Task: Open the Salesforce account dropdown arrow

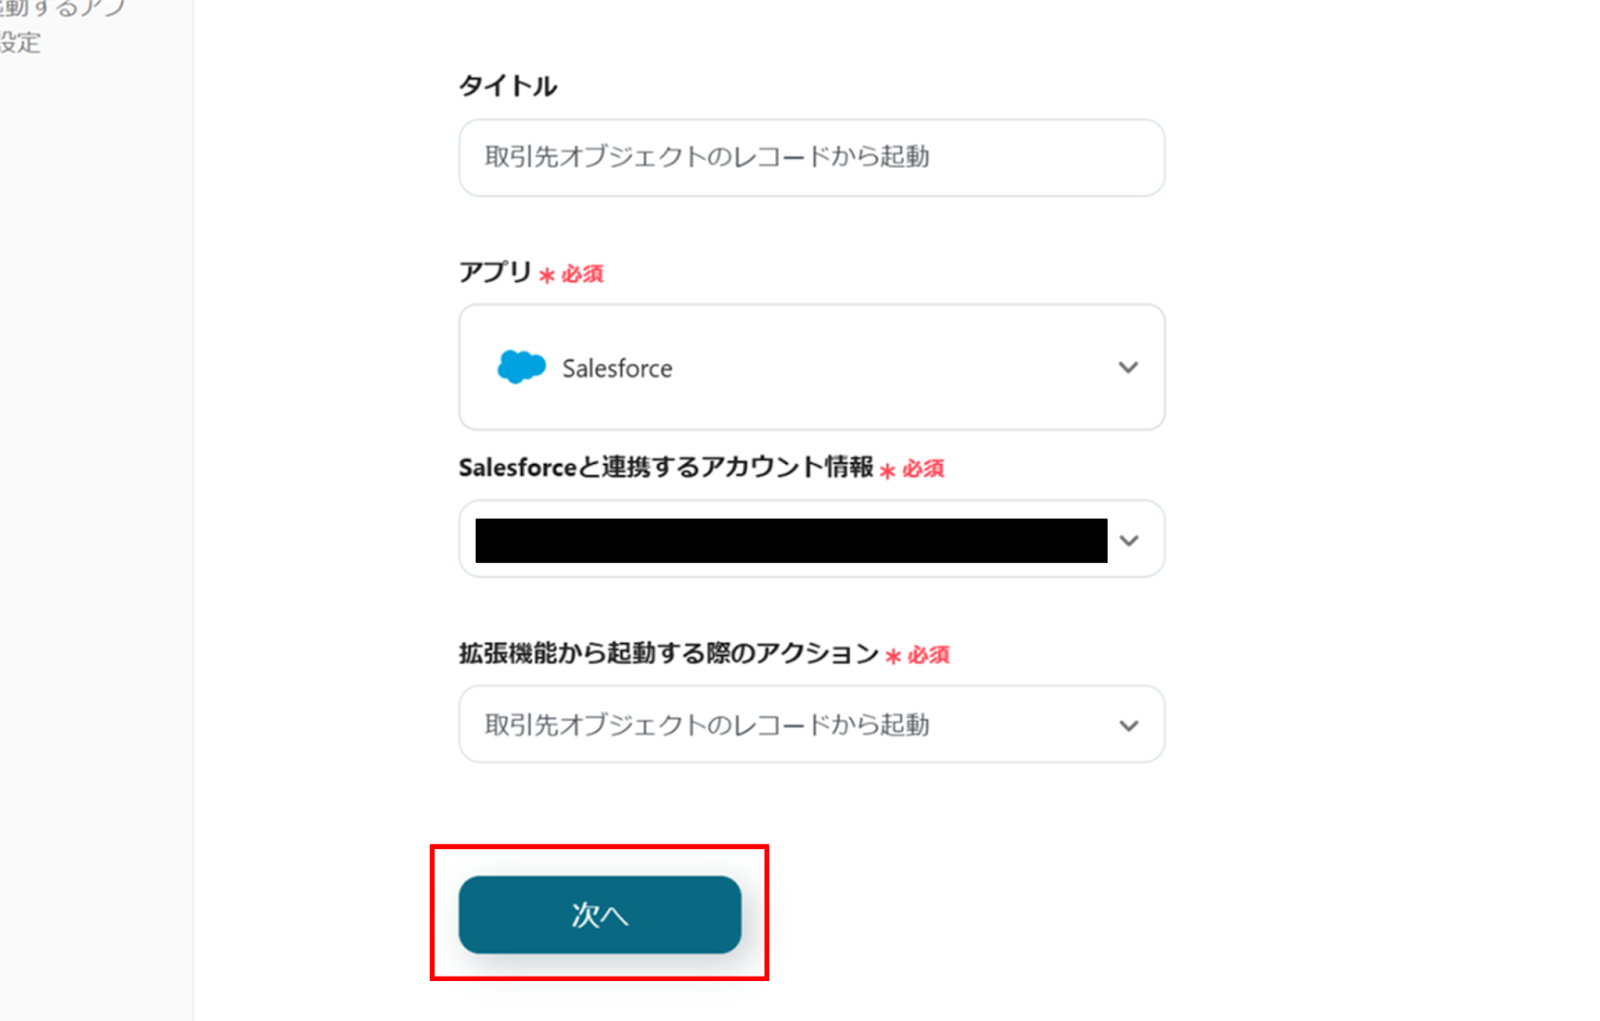Action: pyautogui.click(x=1129, y=540)
